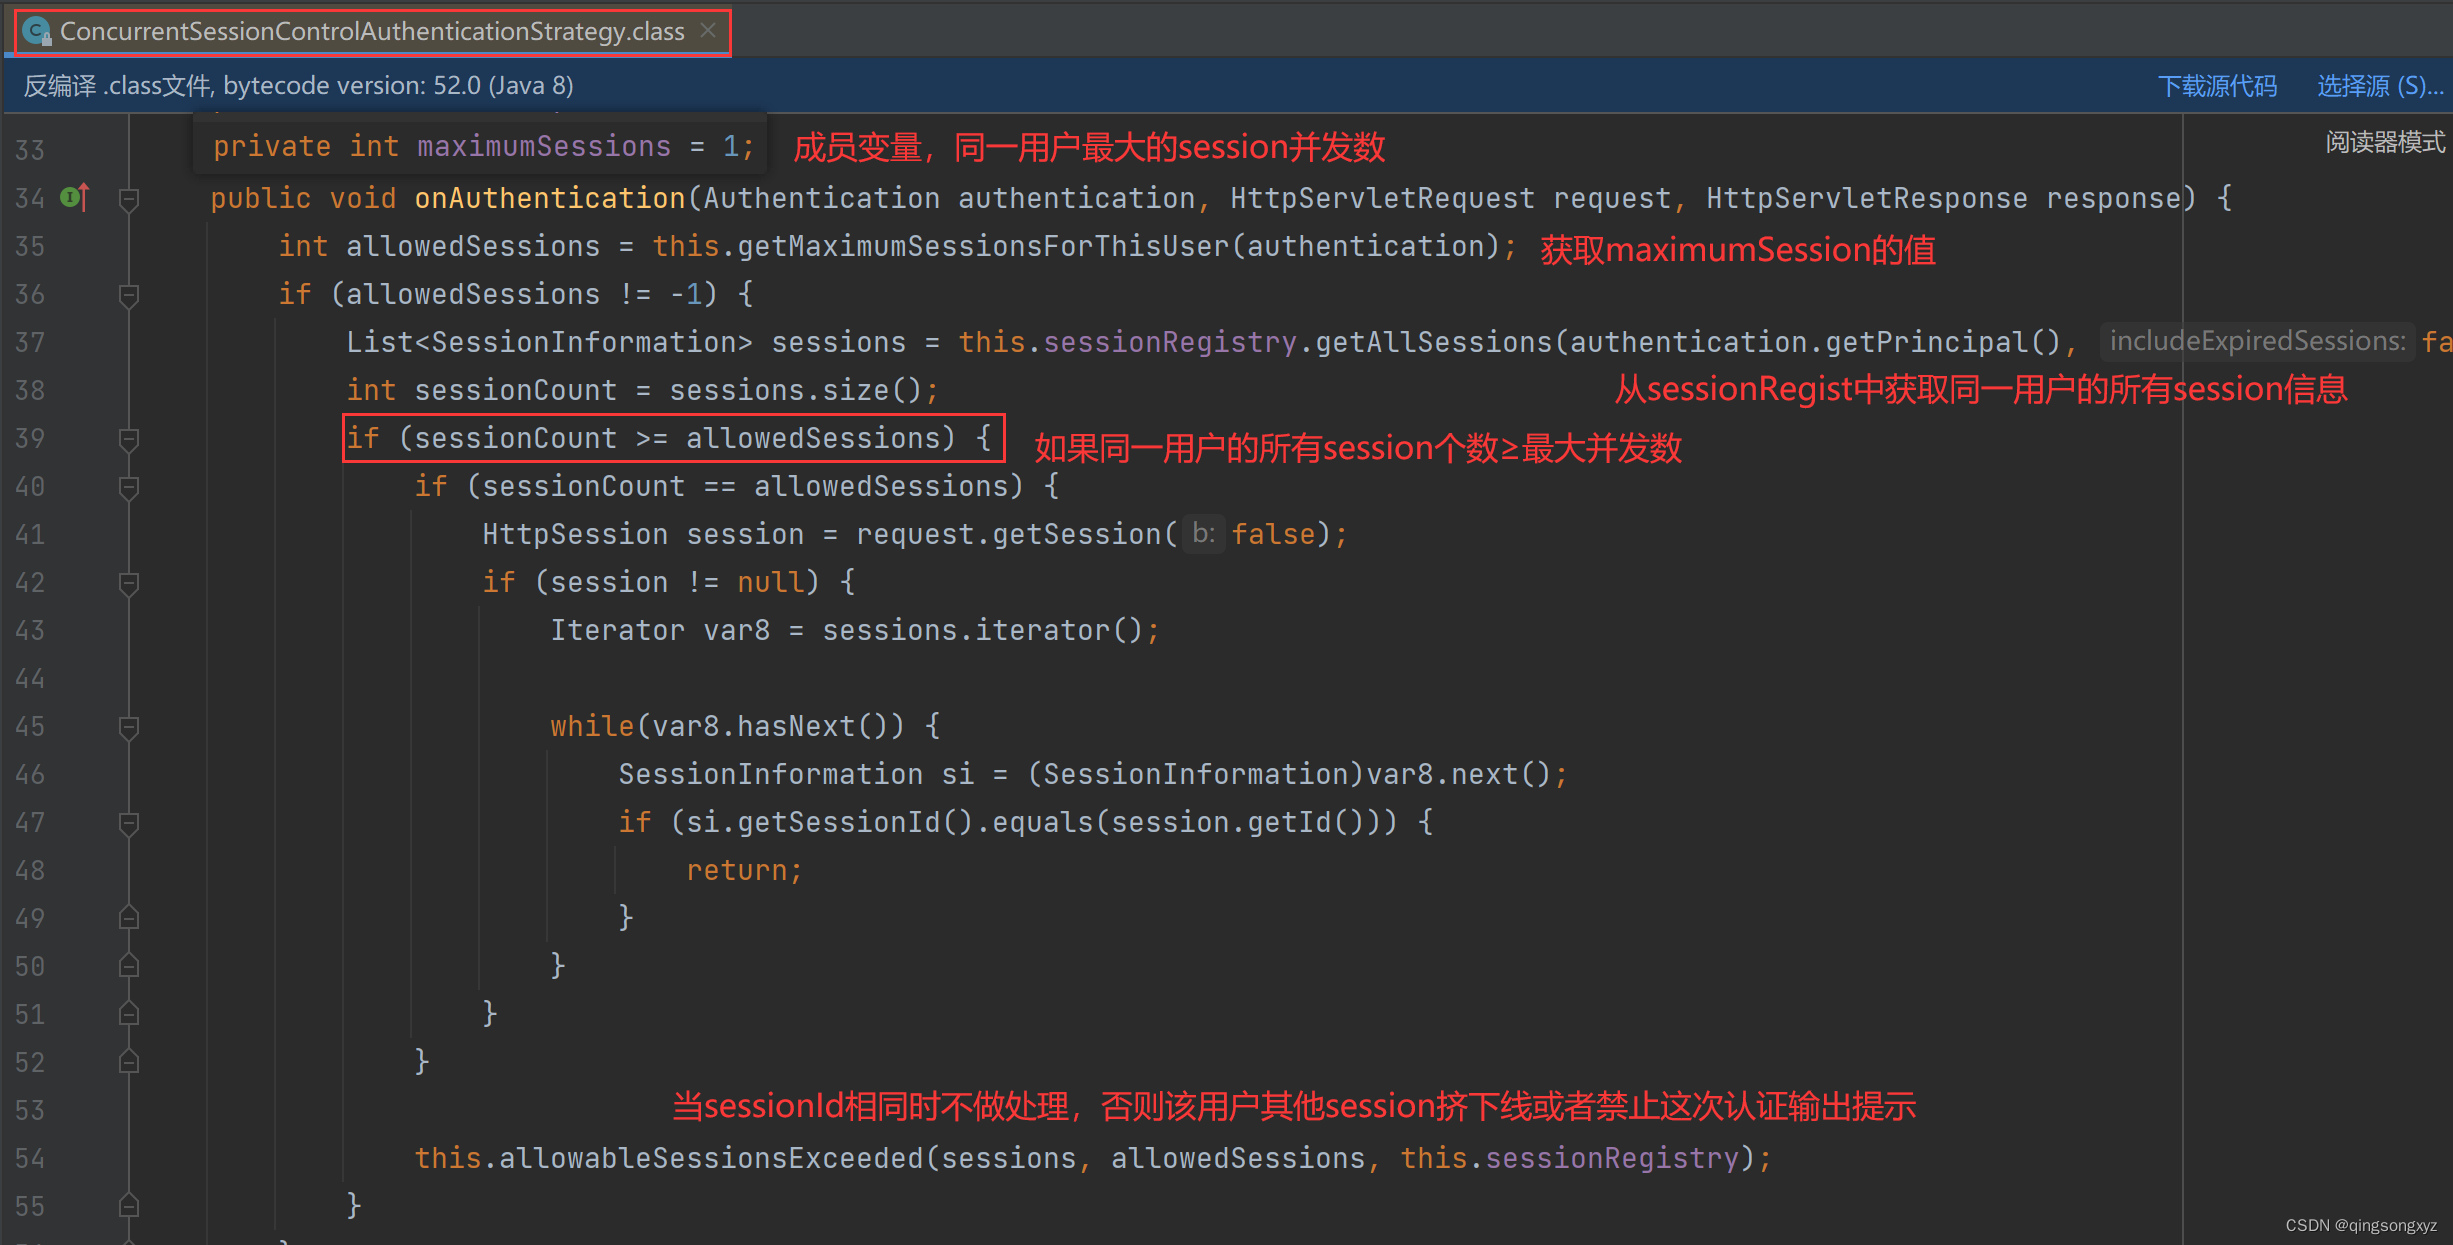2453x1245 pixels.
Task: Click the maximumSessions field name
Action: tap(544, 146)
